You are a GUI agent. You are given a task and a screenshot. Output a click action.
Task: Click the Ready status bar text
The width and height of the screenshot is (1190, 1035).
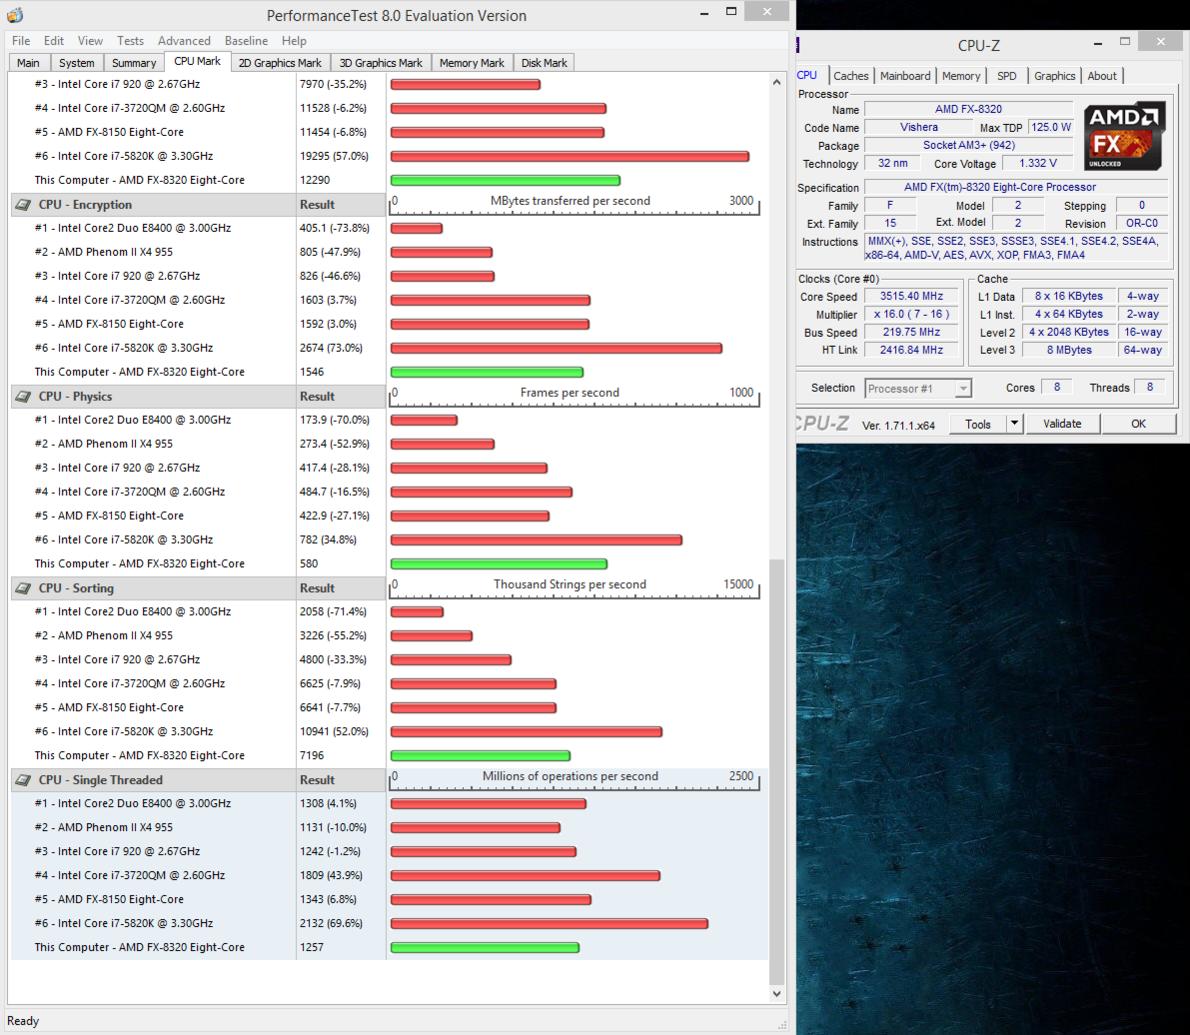point(23,1021)
